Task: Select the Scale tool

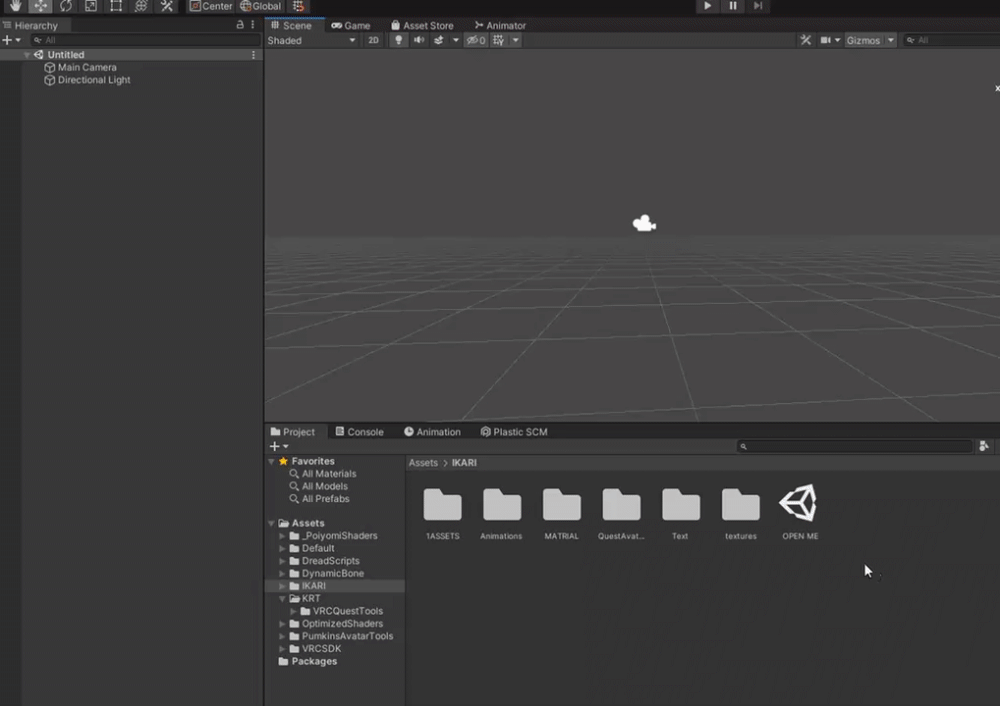Action: (x=91, y=6)
